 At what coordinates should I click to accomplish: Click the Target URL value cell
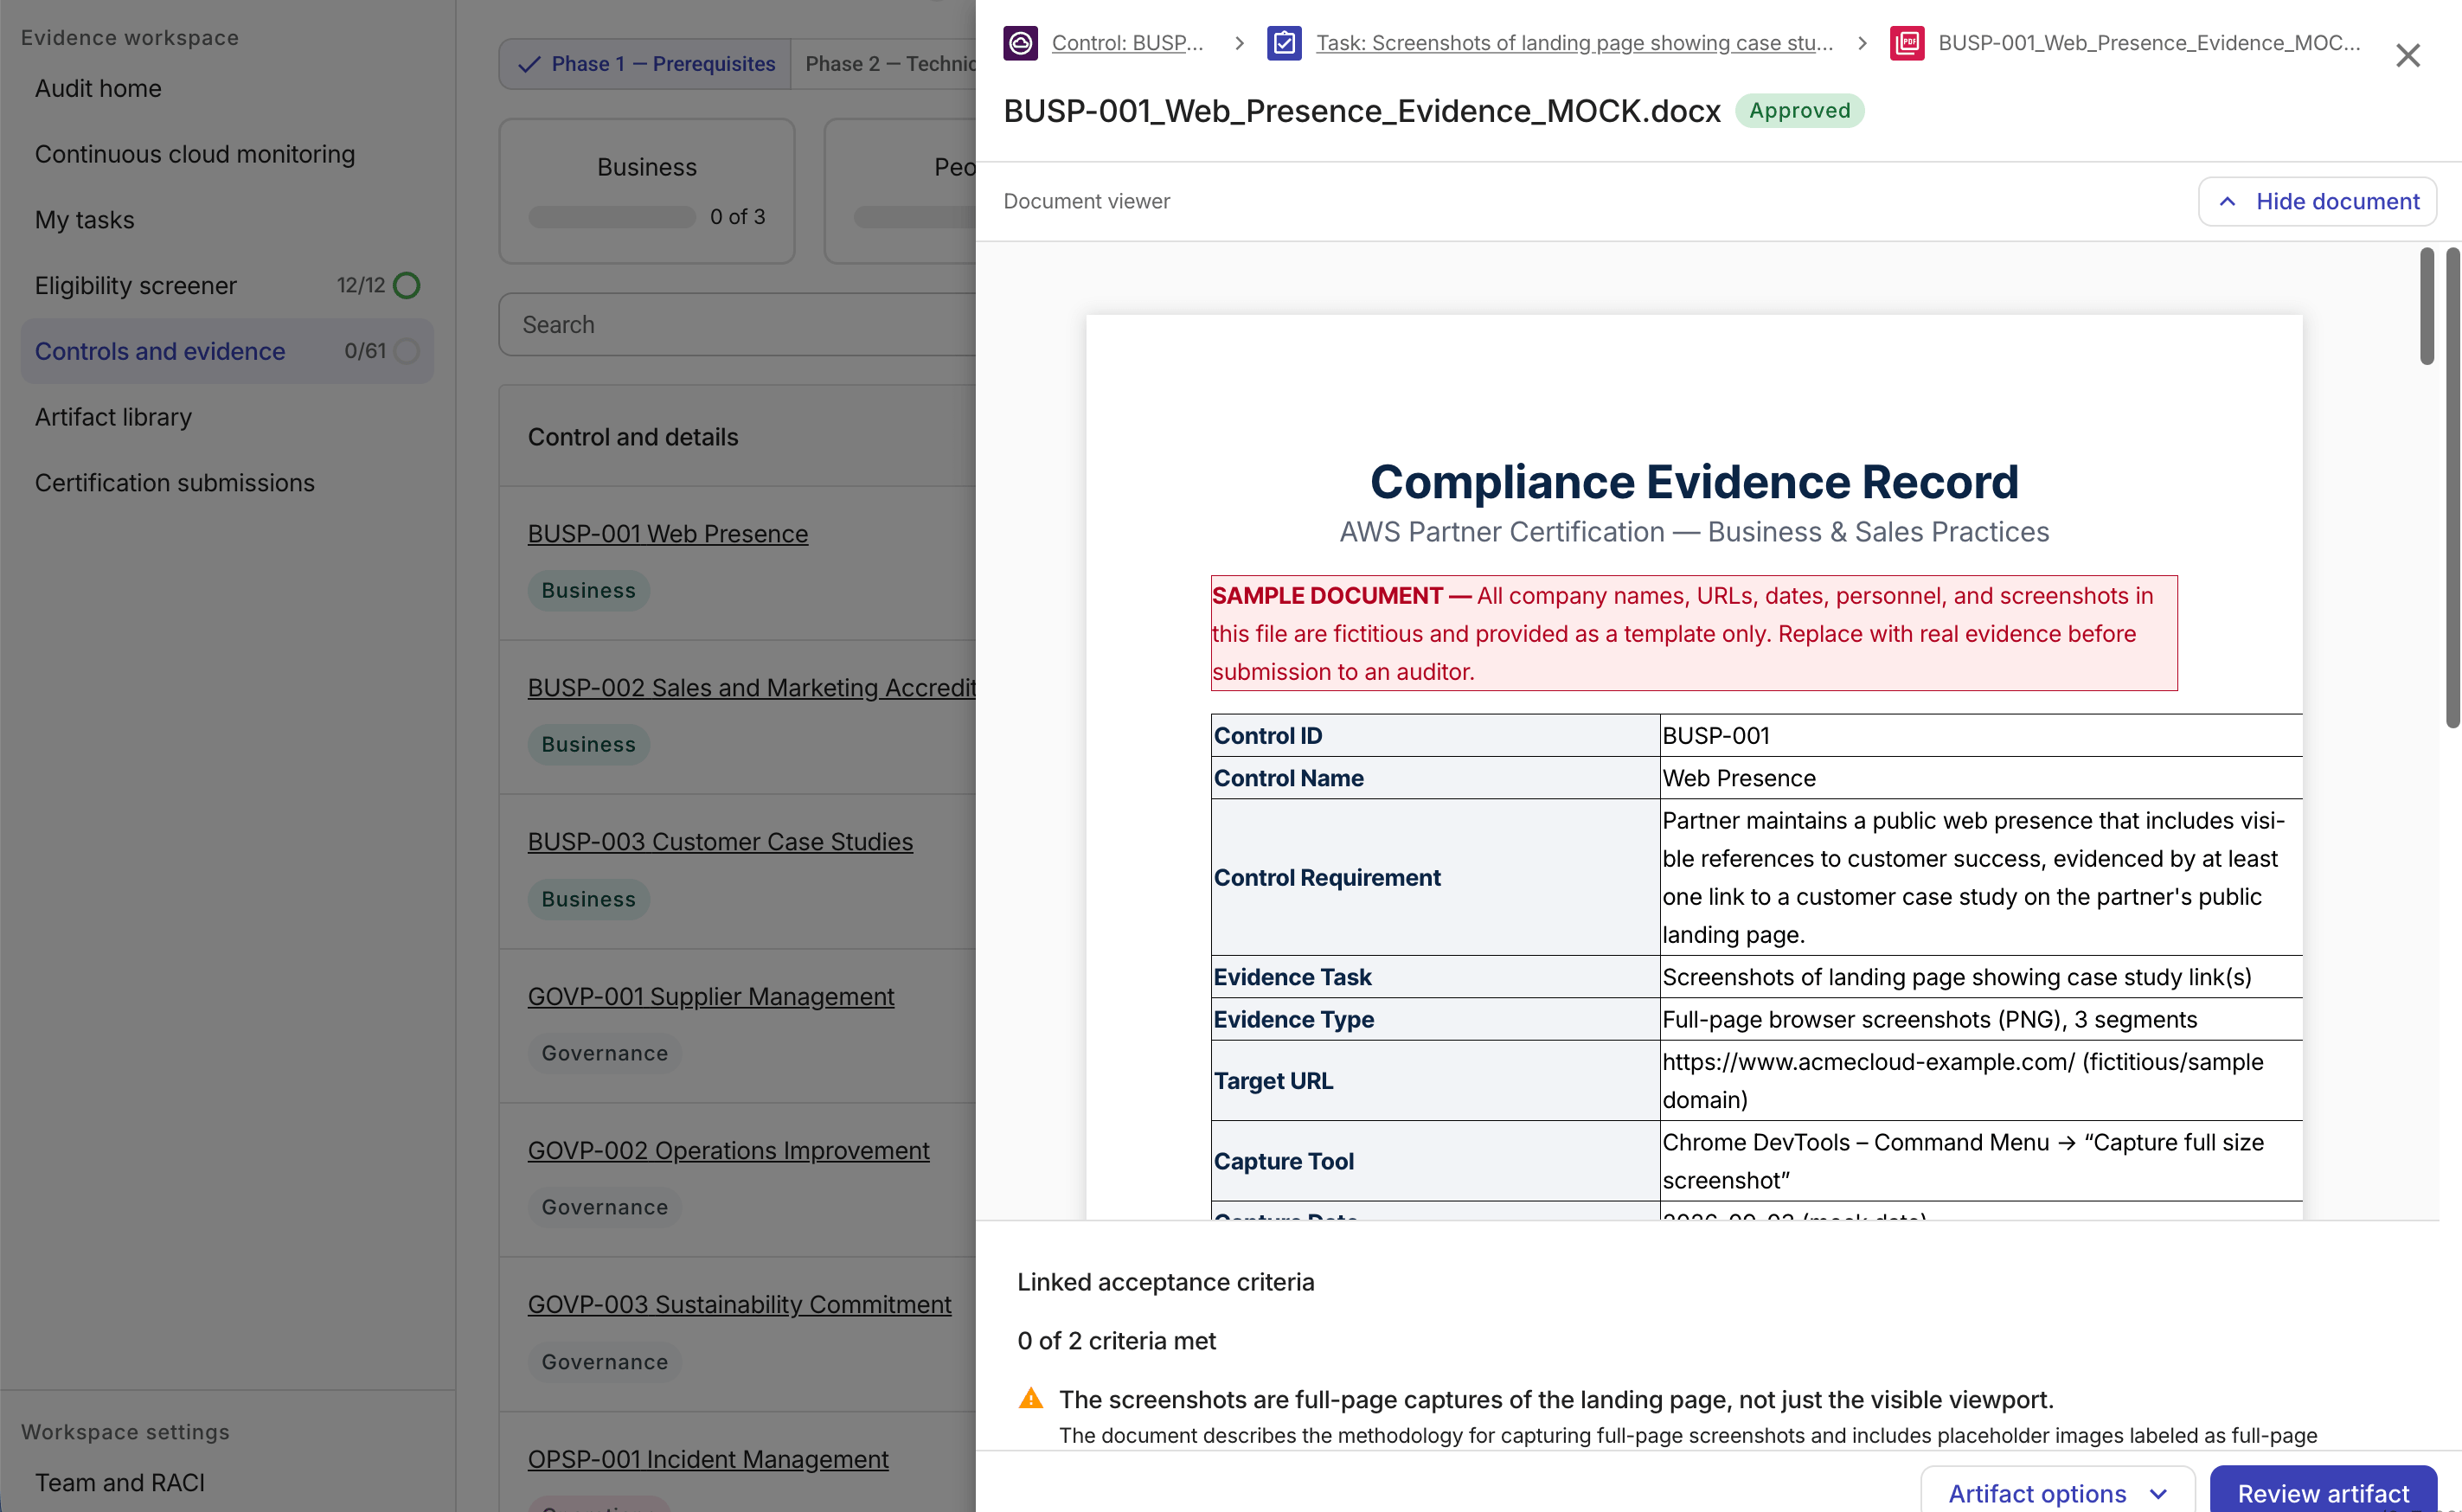[1980, 1080]
